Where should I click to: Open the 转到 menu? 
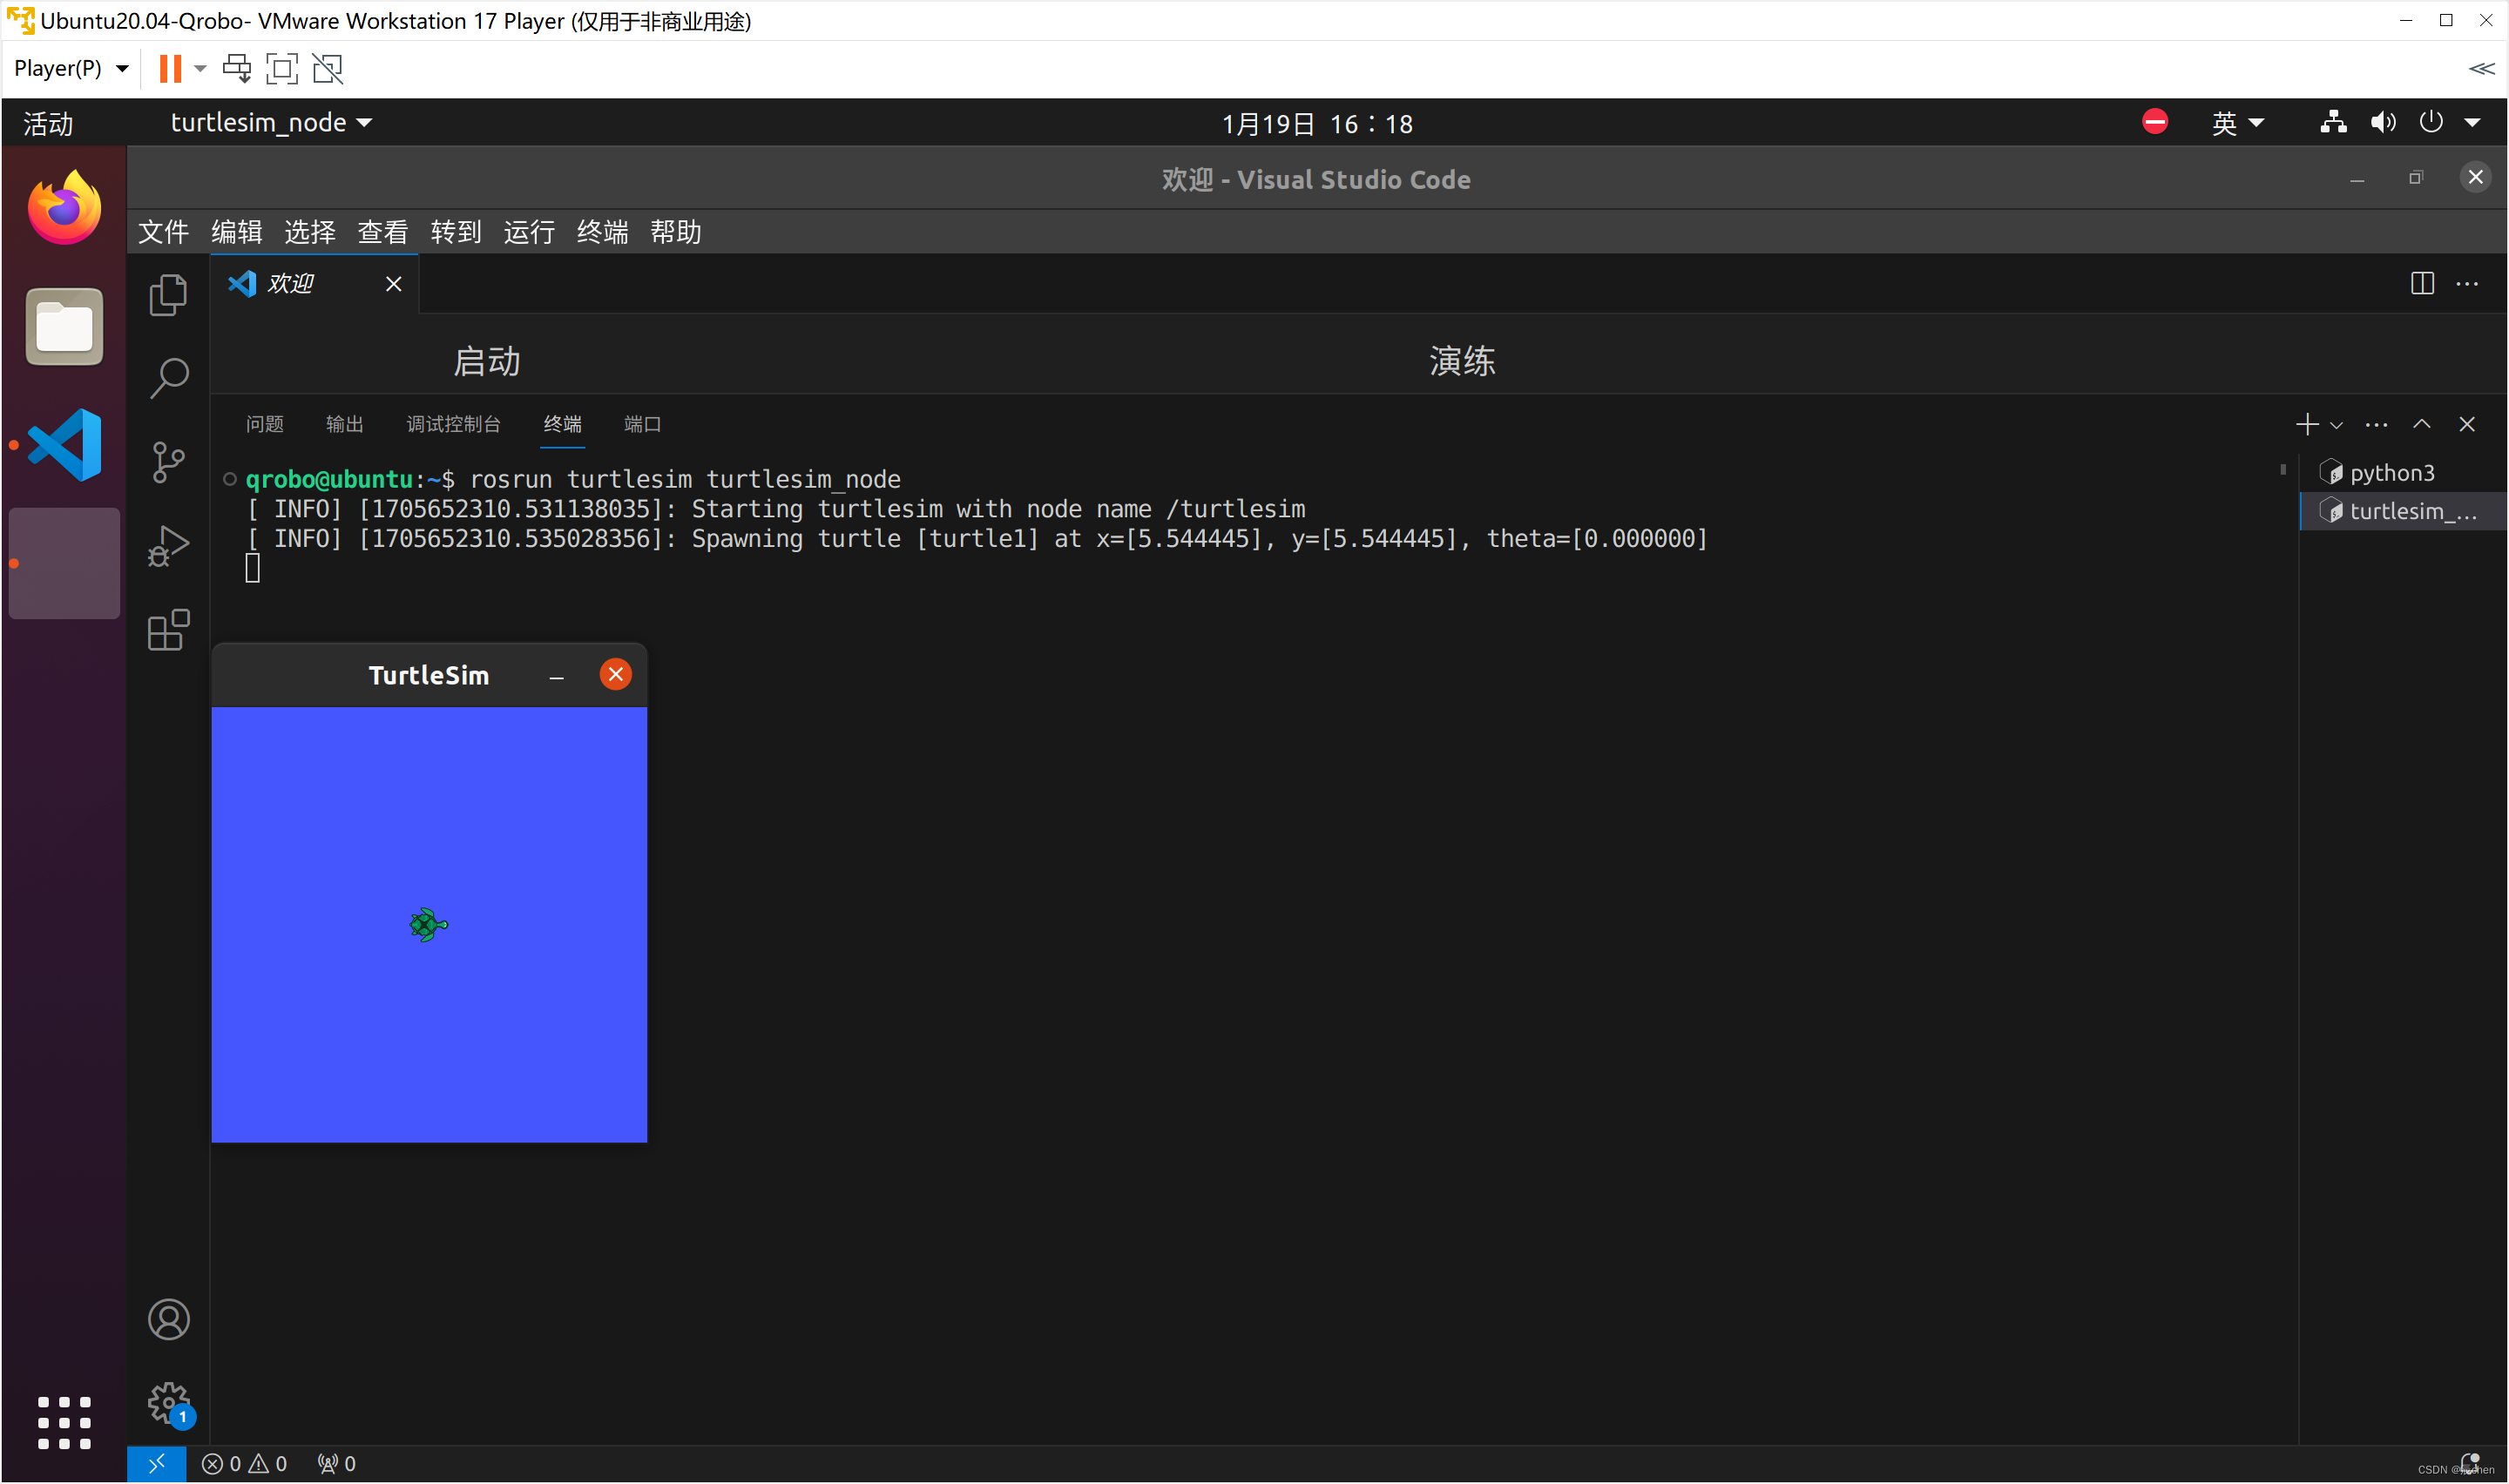click(456, 232)
